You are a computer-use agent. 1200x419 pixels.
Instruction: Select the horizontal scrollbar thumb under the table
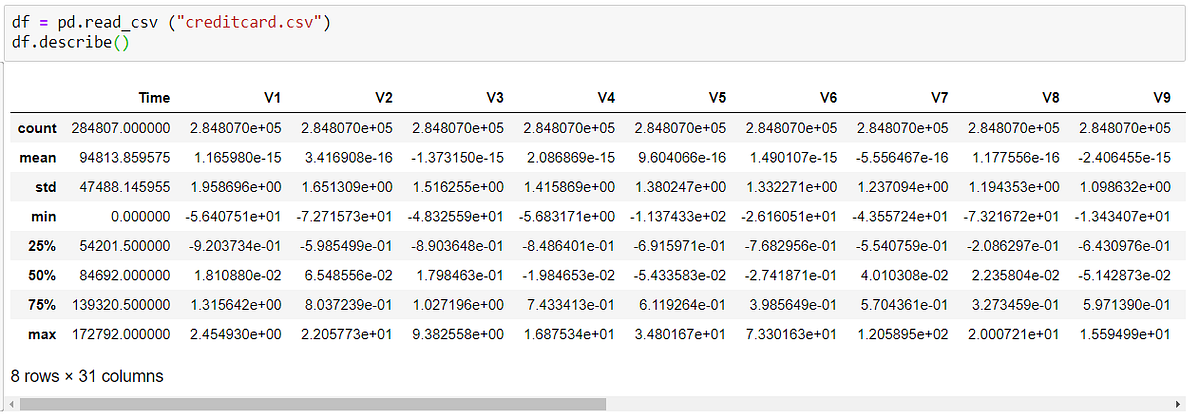pos(312,404)
